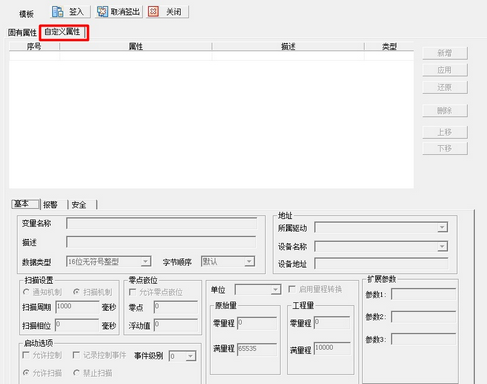Open the 事件级别 dropdown
The image size is (487, 384).
(190, 356)
